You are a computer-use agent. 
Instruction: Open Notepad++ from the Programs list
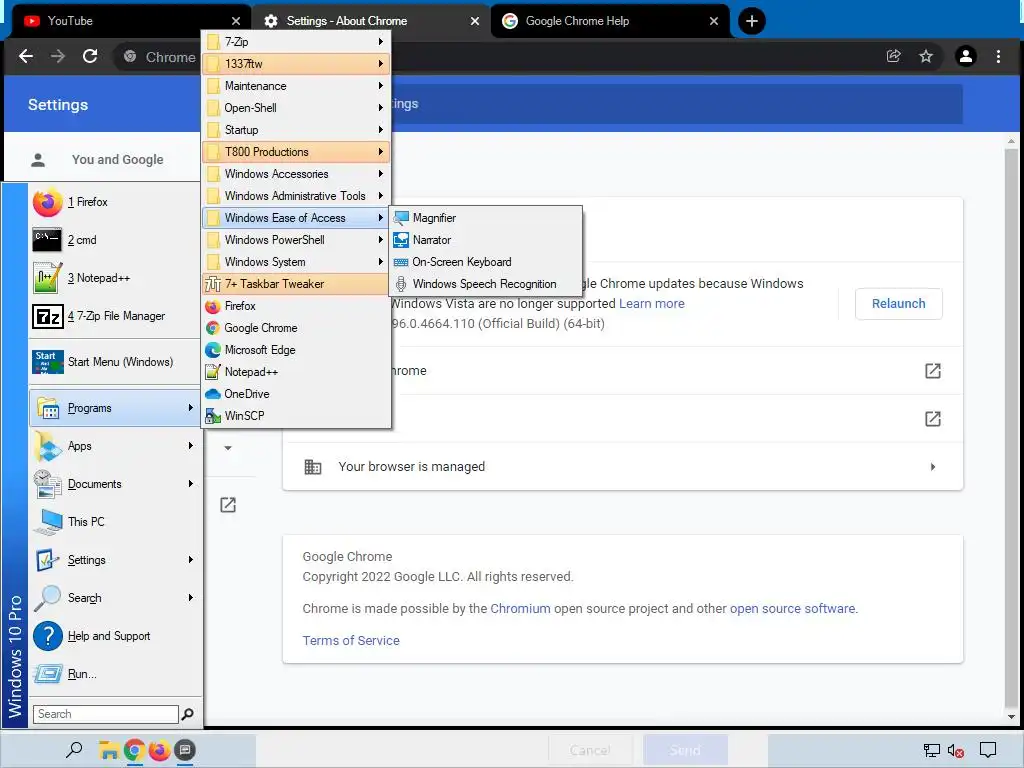click(x=296, y=372)
